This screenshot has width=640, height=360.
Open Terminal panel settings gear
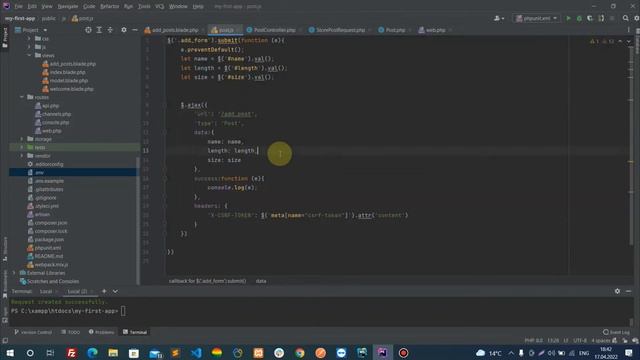pos(617,291)
